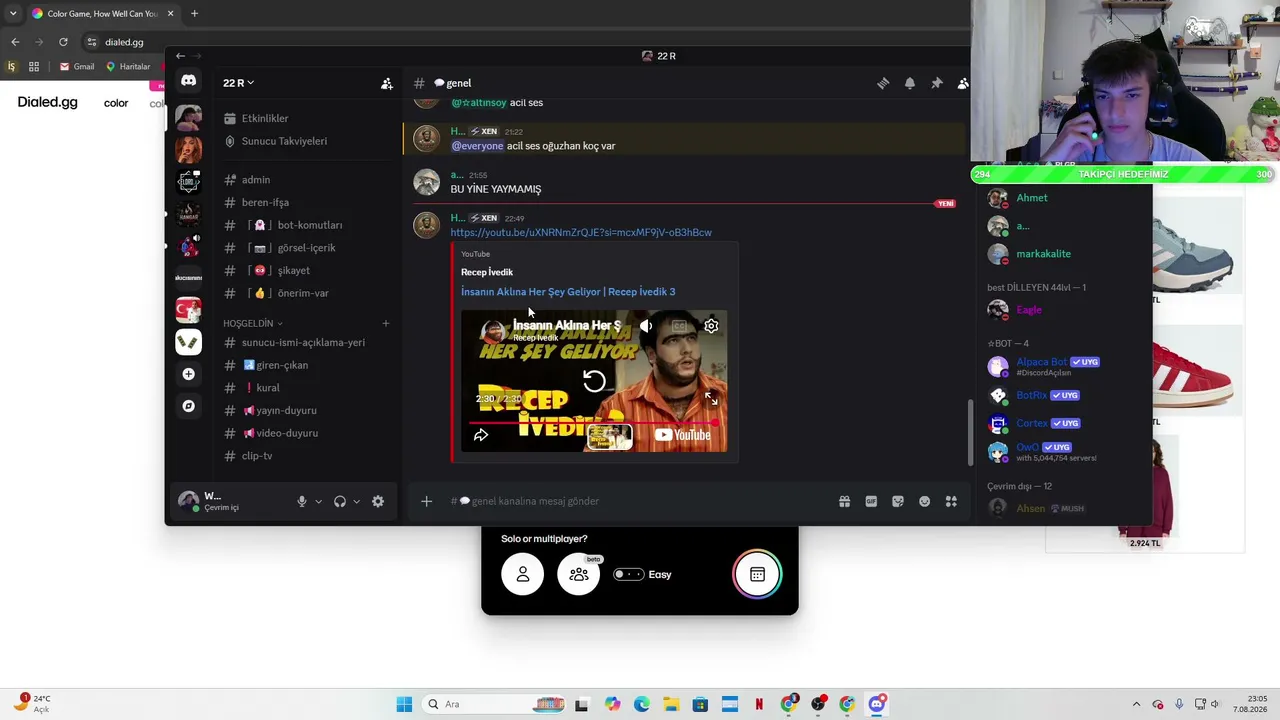Screen dimensions: 1280x720
Task: Open the Discord server discovery compass
Action: pyautogui.click(x=188, y=406)
